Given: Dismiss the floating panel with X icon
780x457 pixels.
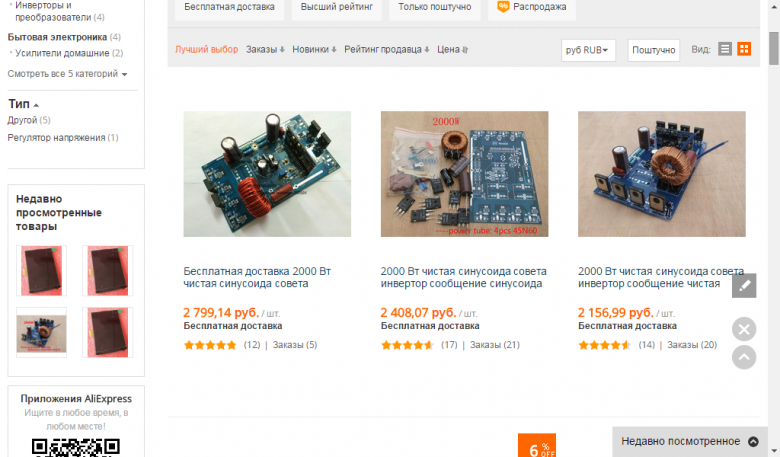Looking at the screenshot, I should [744, 329].
